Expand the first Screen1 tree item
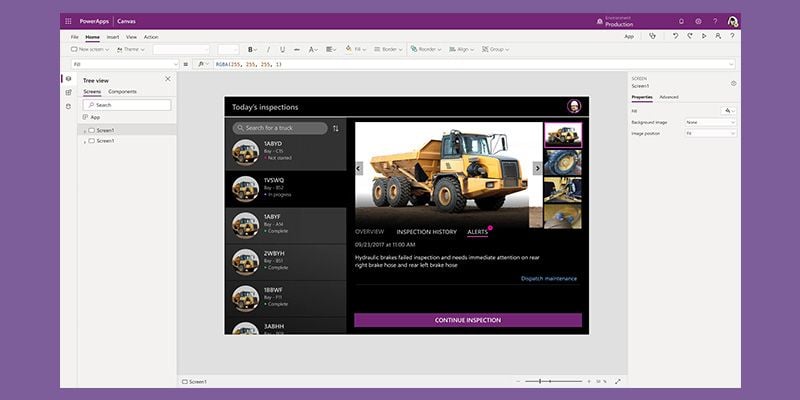 (85, 131)
